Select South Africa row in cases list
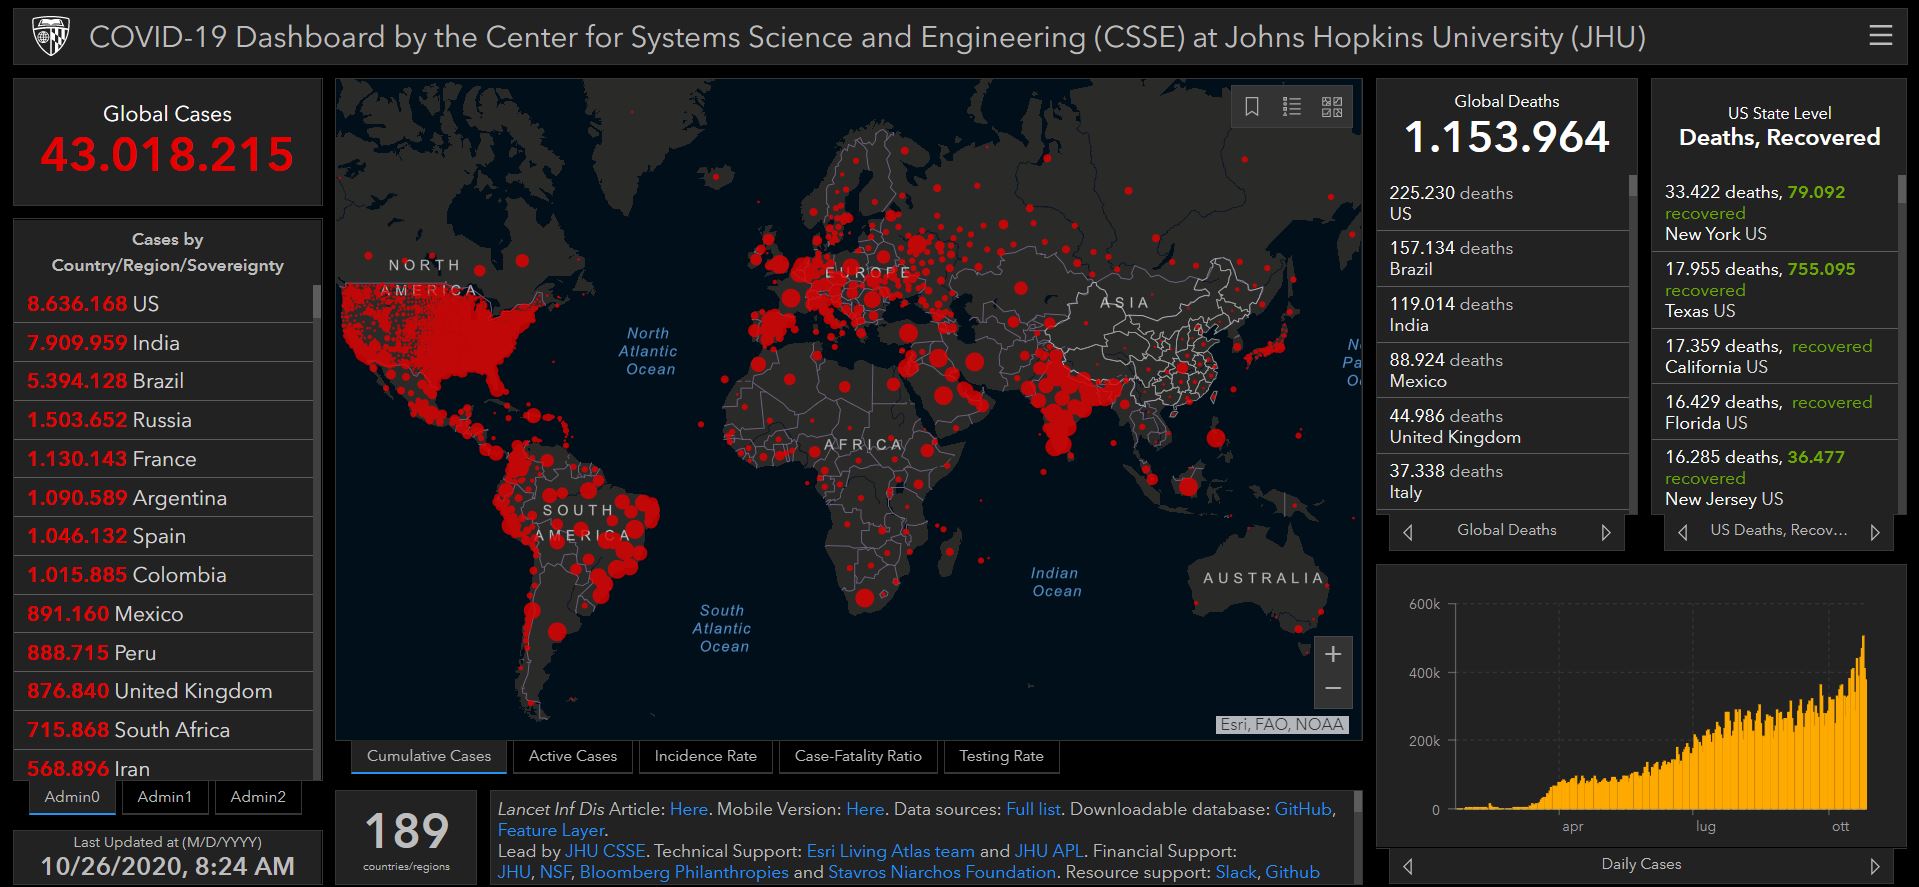 163,730
